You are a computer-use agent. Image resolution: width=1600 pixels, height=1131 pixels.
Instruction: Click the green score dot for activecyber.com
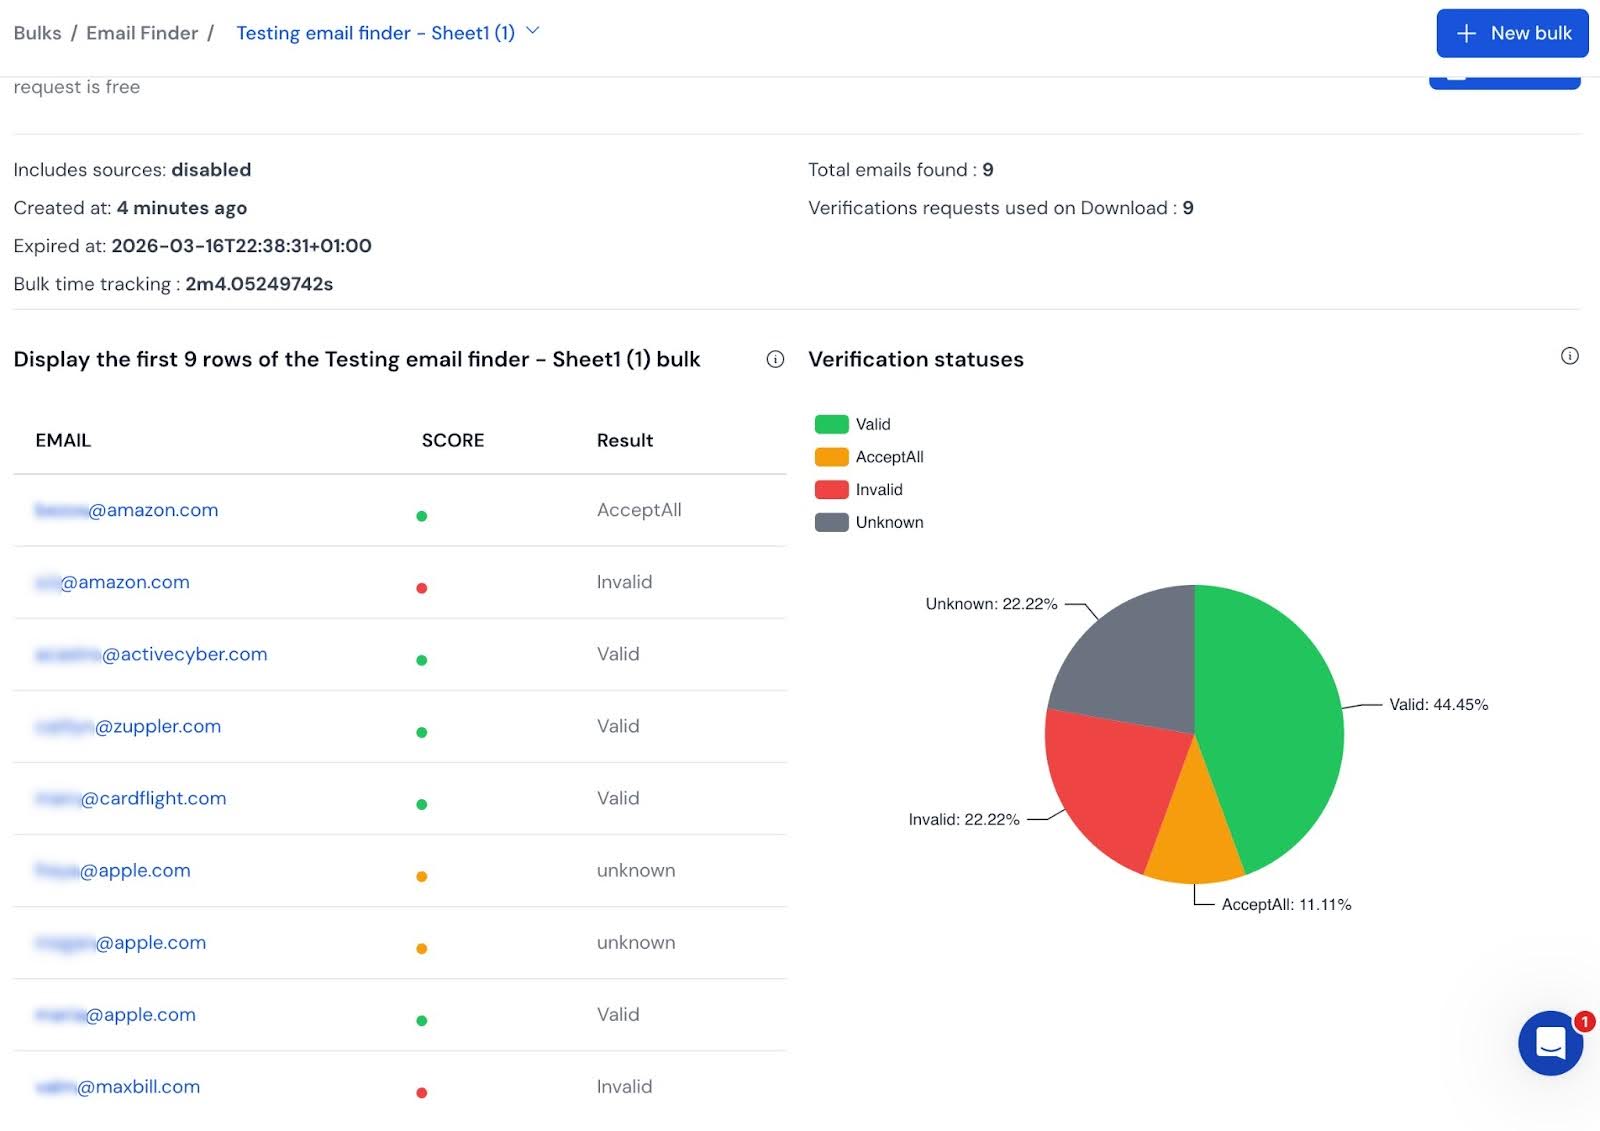point(422,660)
